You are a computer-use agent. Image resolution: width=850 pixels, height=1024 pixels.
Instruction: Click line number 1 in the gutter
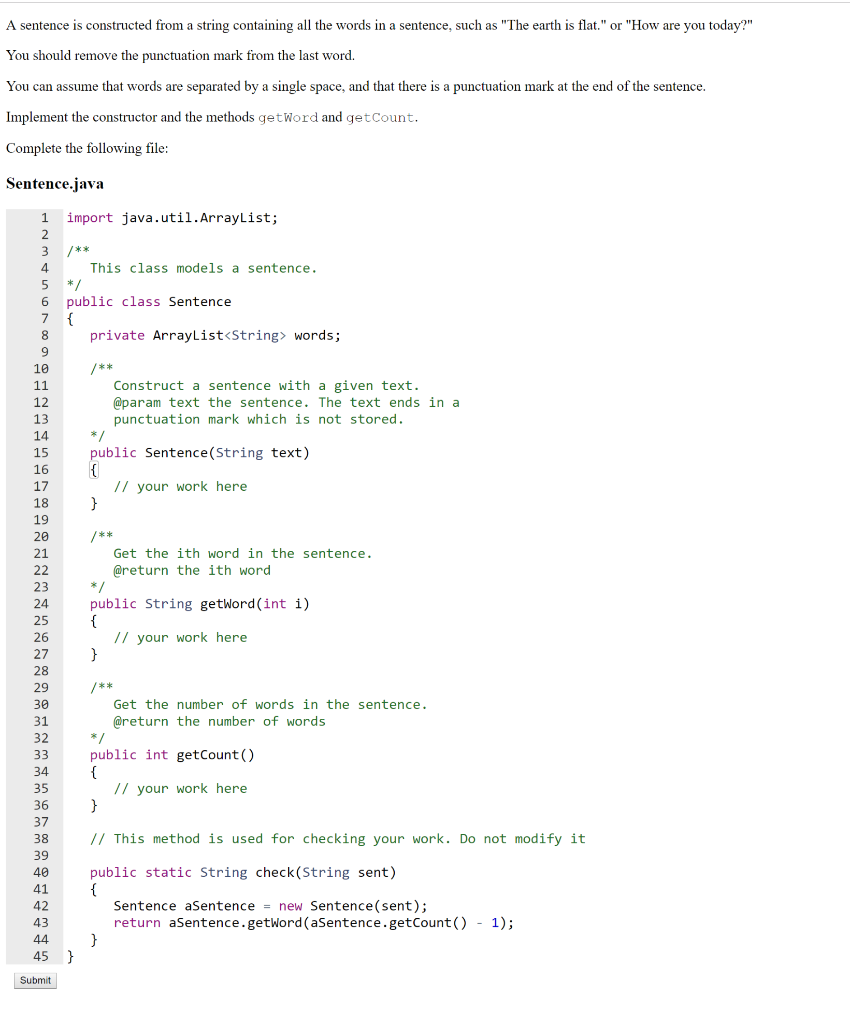44,217
